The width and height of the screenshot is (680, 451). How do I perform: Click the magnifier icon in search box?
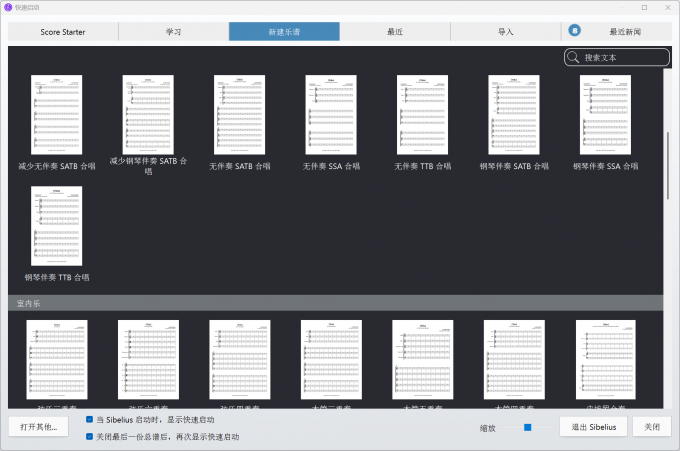pos(573,57)
